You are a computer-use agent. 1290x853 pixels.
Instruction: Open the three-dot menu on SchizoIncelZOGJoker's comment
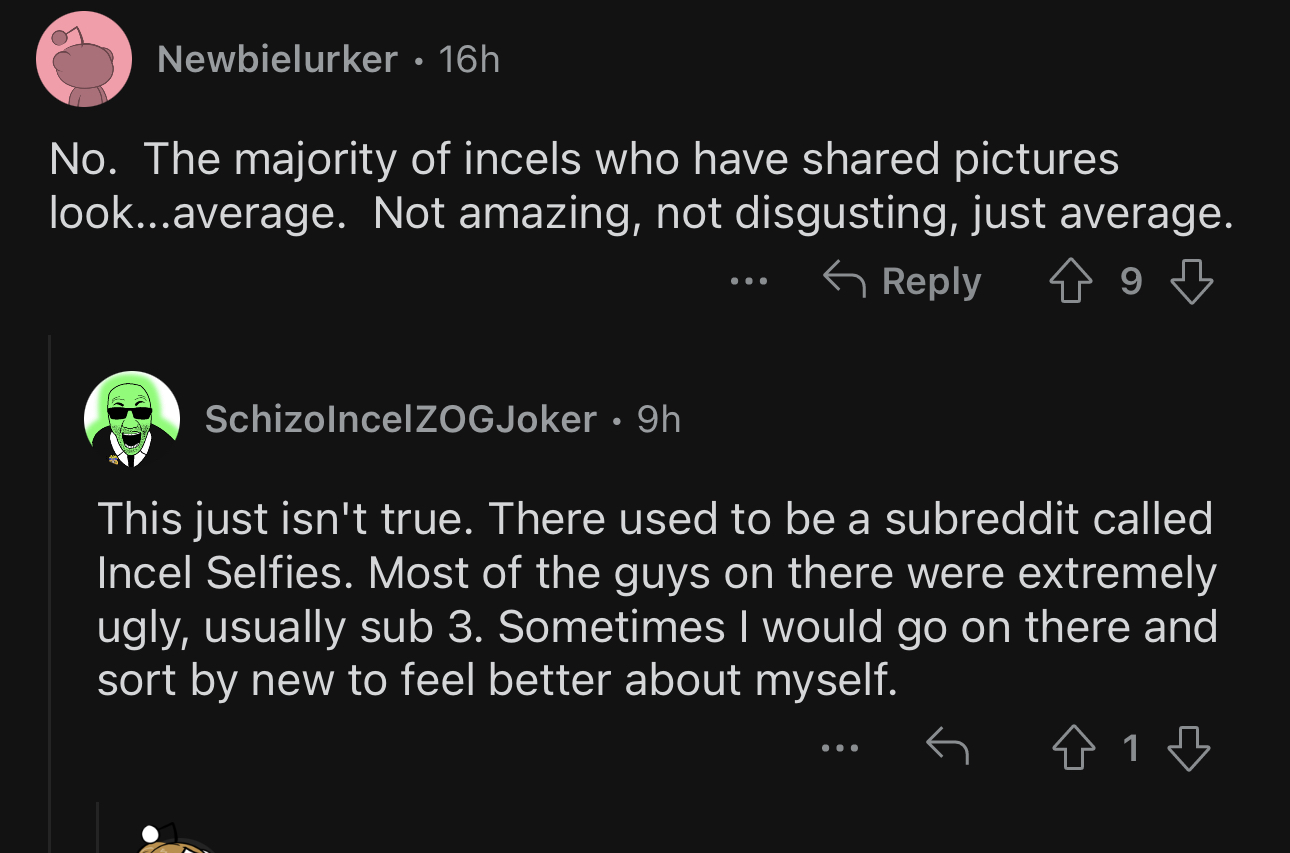coord(840,748)
